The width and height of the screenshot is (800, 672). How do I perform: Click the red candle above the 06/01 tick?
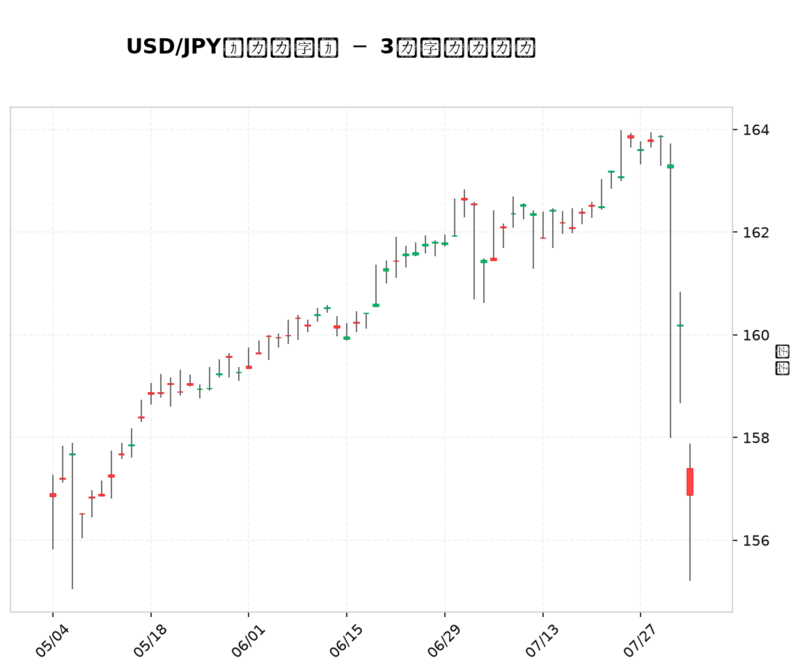(x=248, y=367)
